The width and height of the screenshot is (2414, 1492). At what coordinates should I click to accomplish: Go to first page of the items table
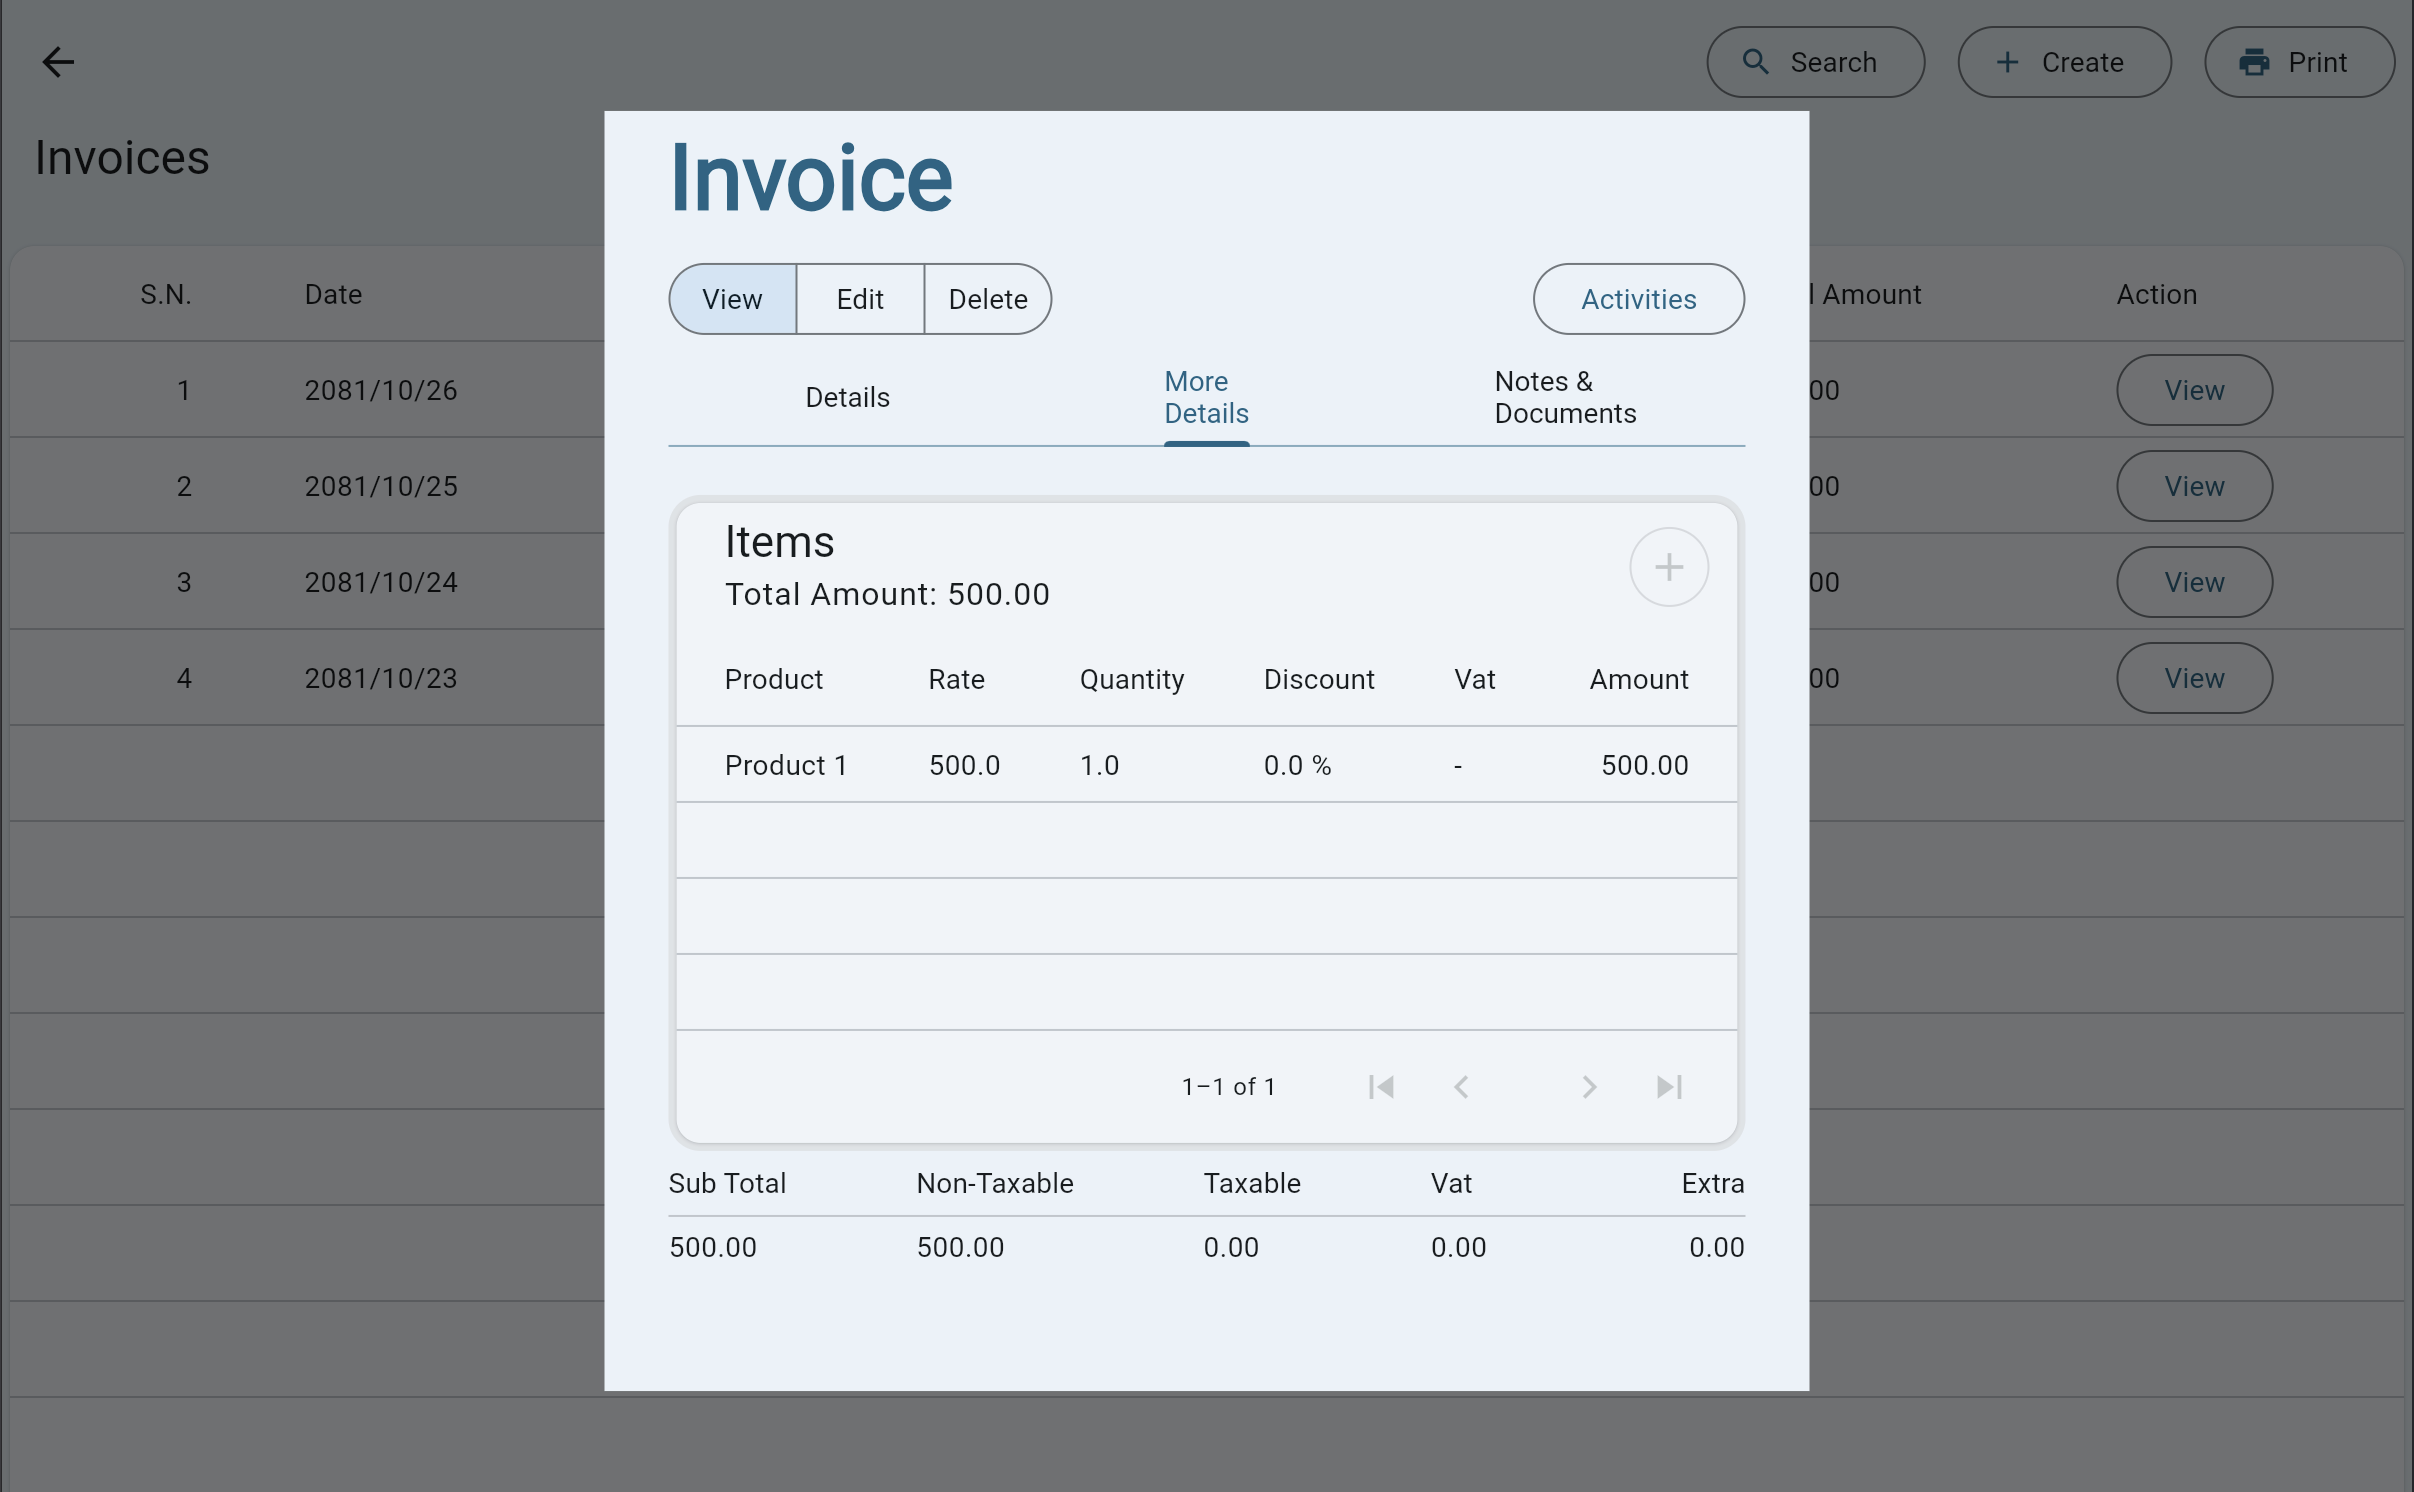1381,1087
